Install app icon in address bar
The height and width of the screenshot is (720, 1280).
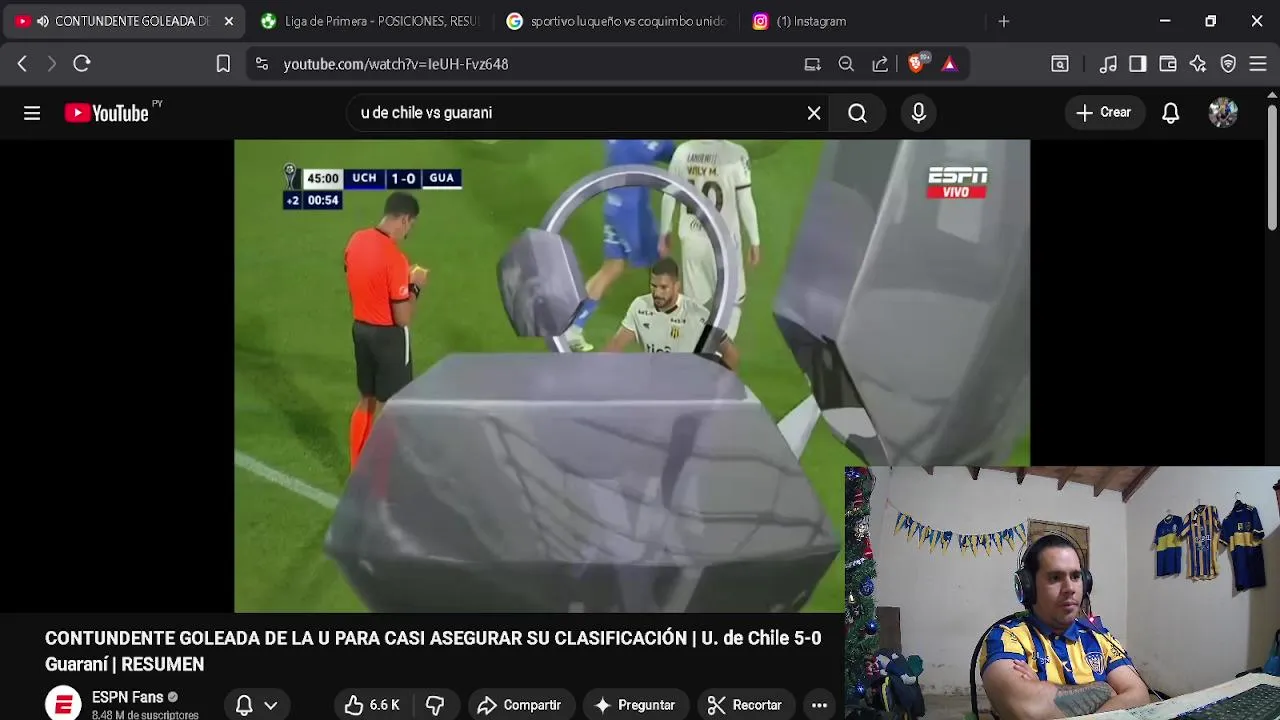(812, 64)
